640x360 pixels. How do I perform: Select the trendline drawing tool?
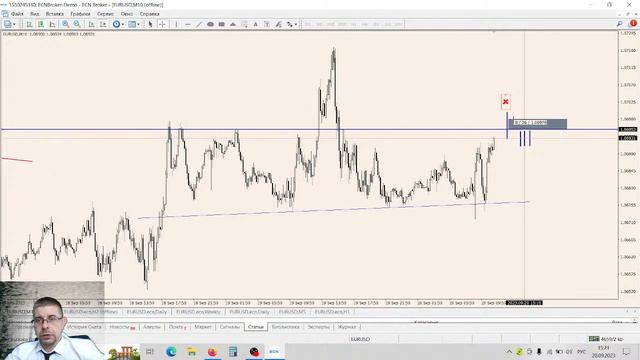click(199, 24)
